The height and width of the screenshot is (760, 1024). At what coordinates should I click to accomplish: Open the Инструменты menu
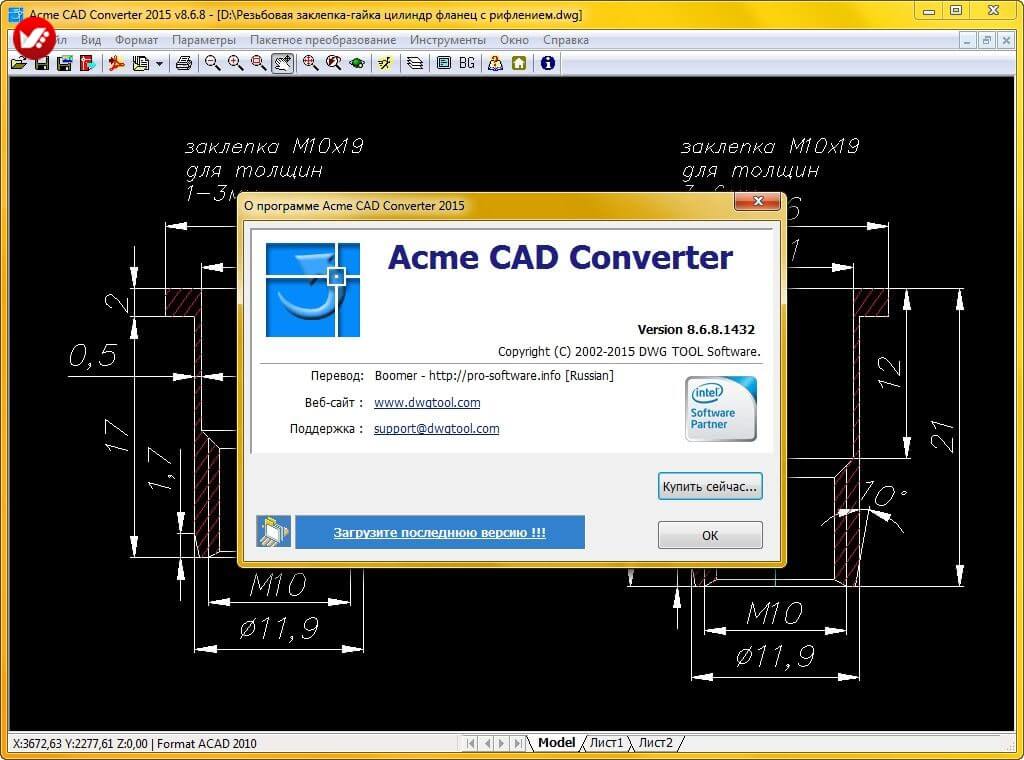pos(448,40)
